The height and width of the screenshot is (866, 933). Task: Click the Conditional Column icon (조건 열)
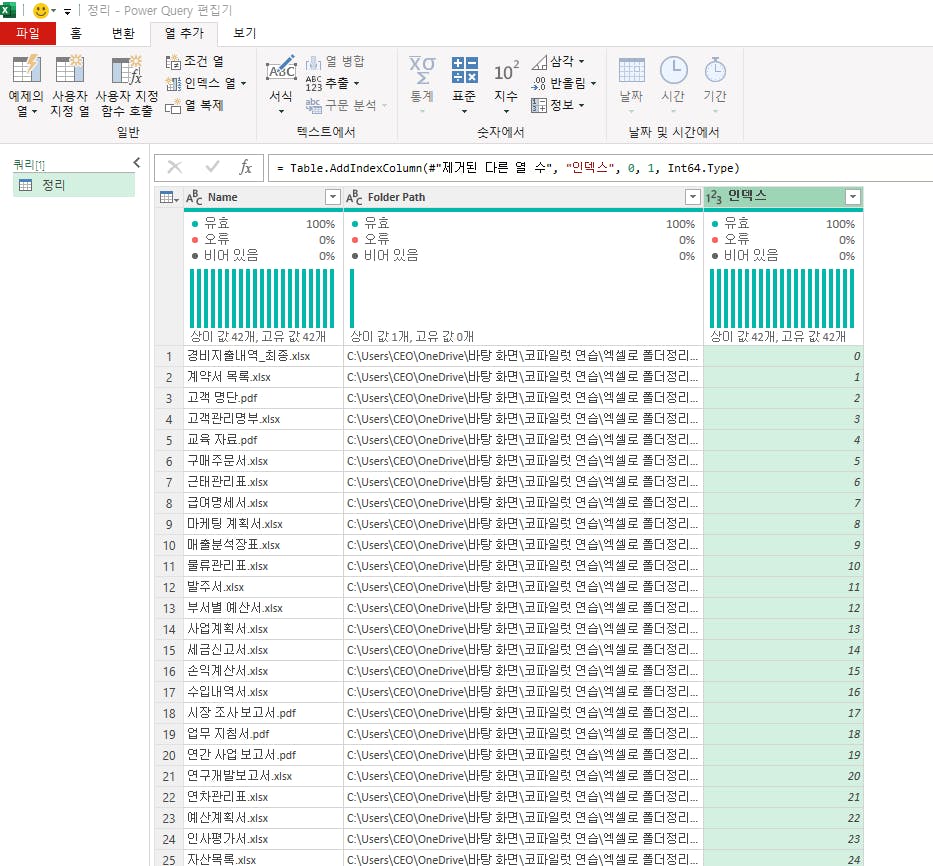click(173, 61)
